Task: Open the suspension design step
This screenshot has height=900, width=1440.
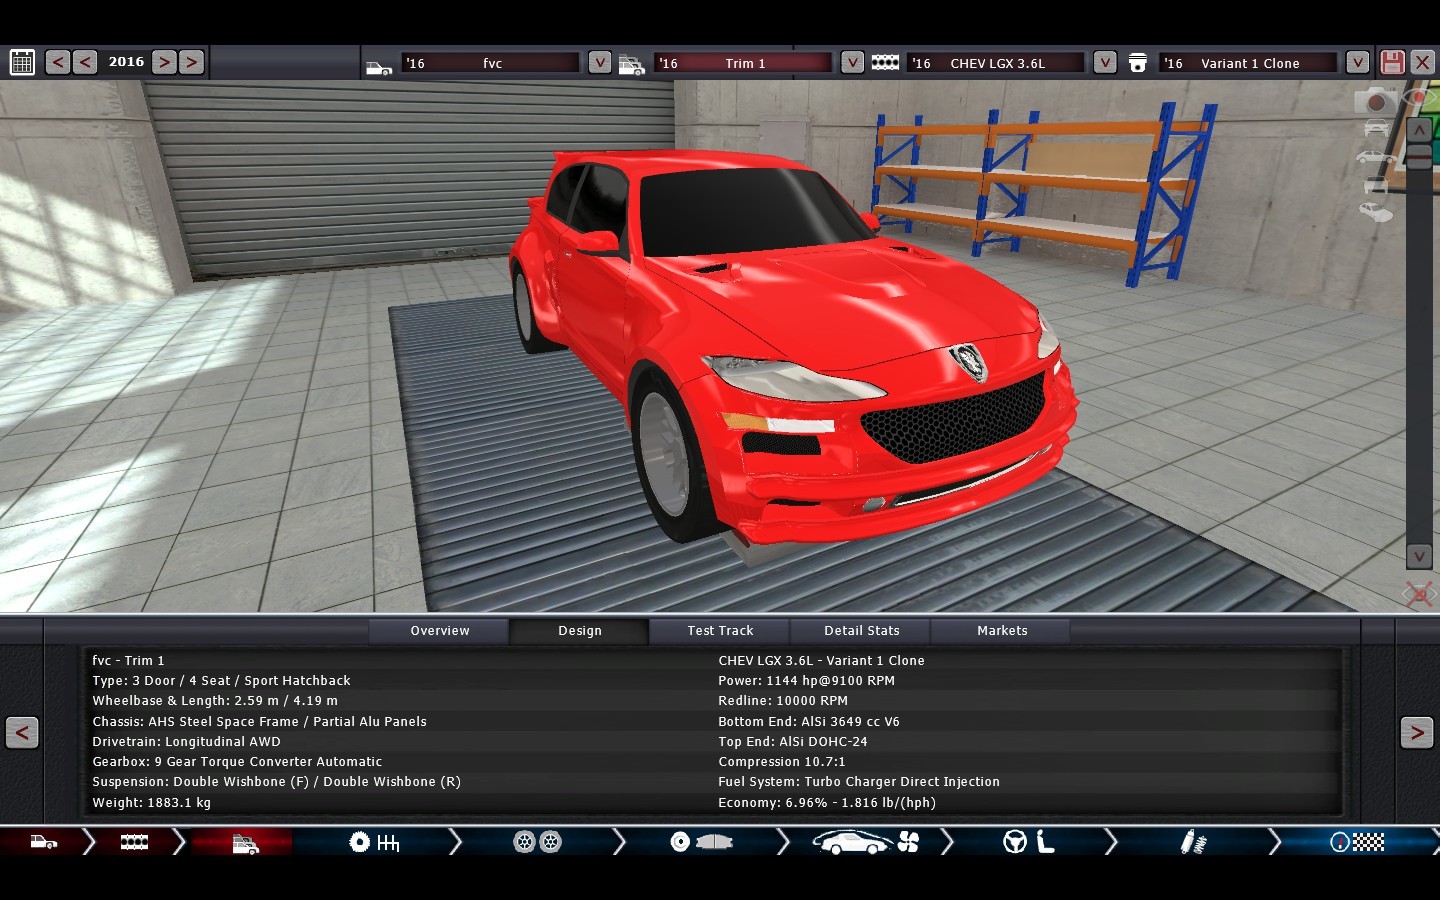Action: (x=1193, y=843)
